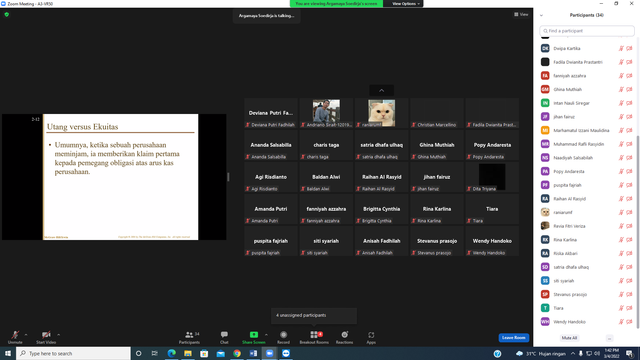Select Deviana Putri Fadhilah's video tile

pyautogui.click(x=271, y=113)
